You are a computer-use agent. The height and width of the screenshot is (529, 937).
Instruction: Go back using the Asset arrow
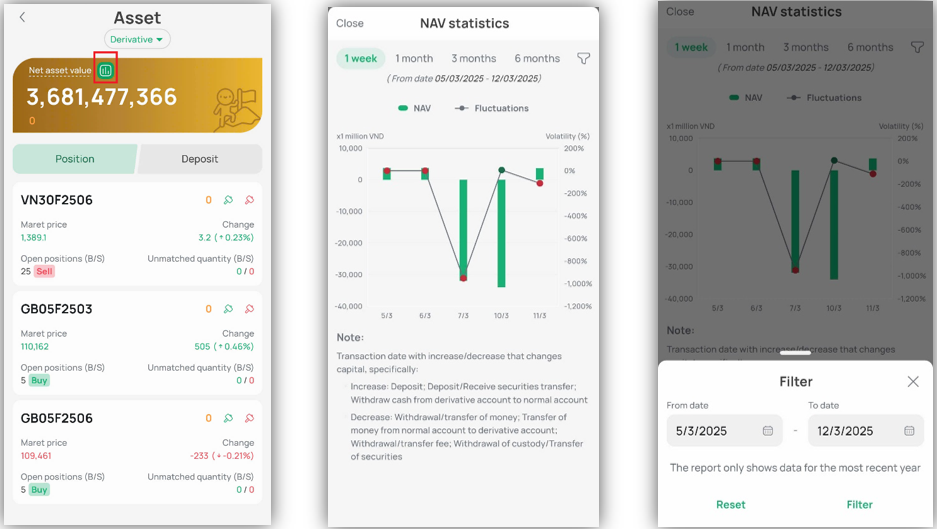(23, 17)
